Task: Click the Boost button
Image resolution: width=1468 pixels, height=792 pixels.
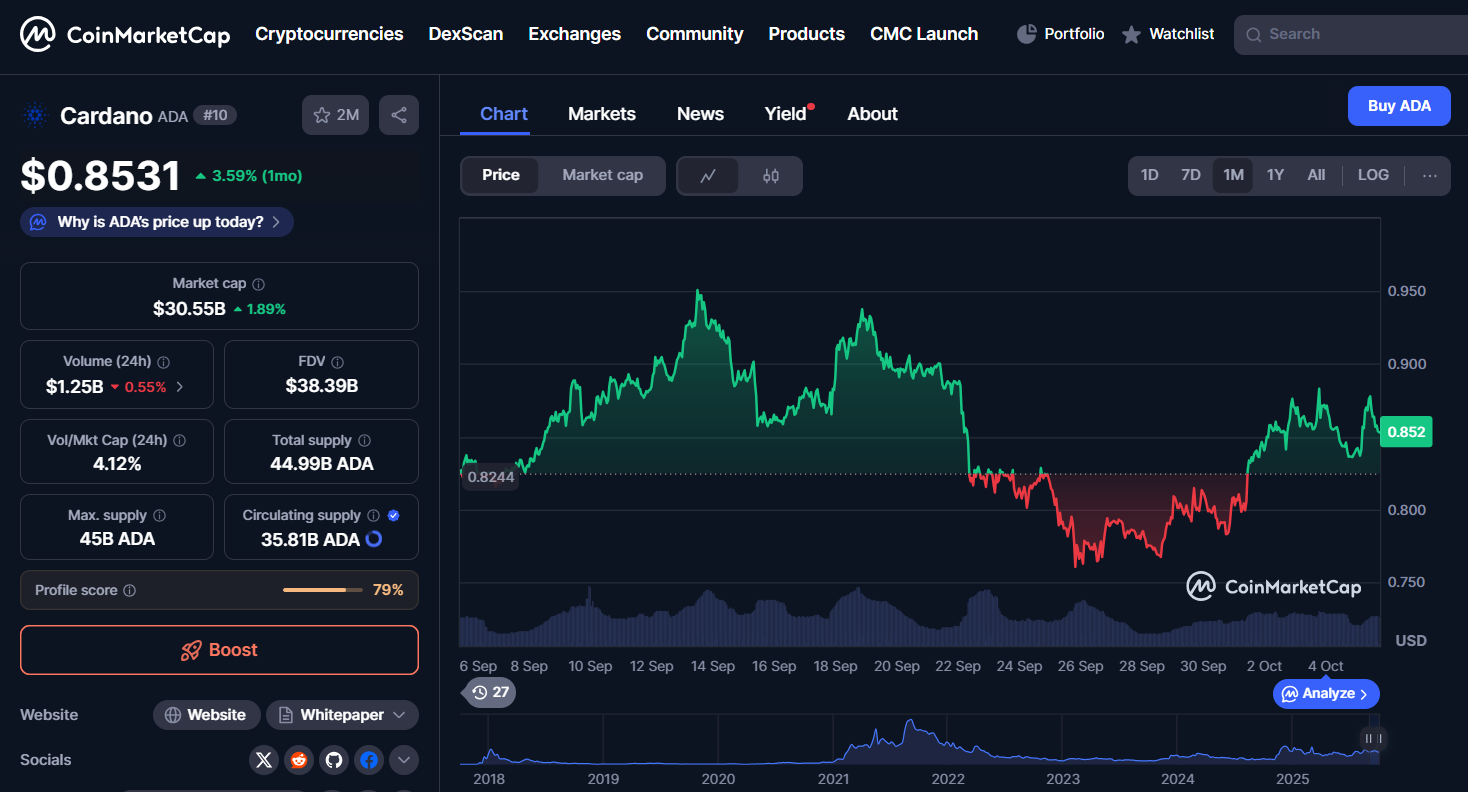Action: point(219,650)
